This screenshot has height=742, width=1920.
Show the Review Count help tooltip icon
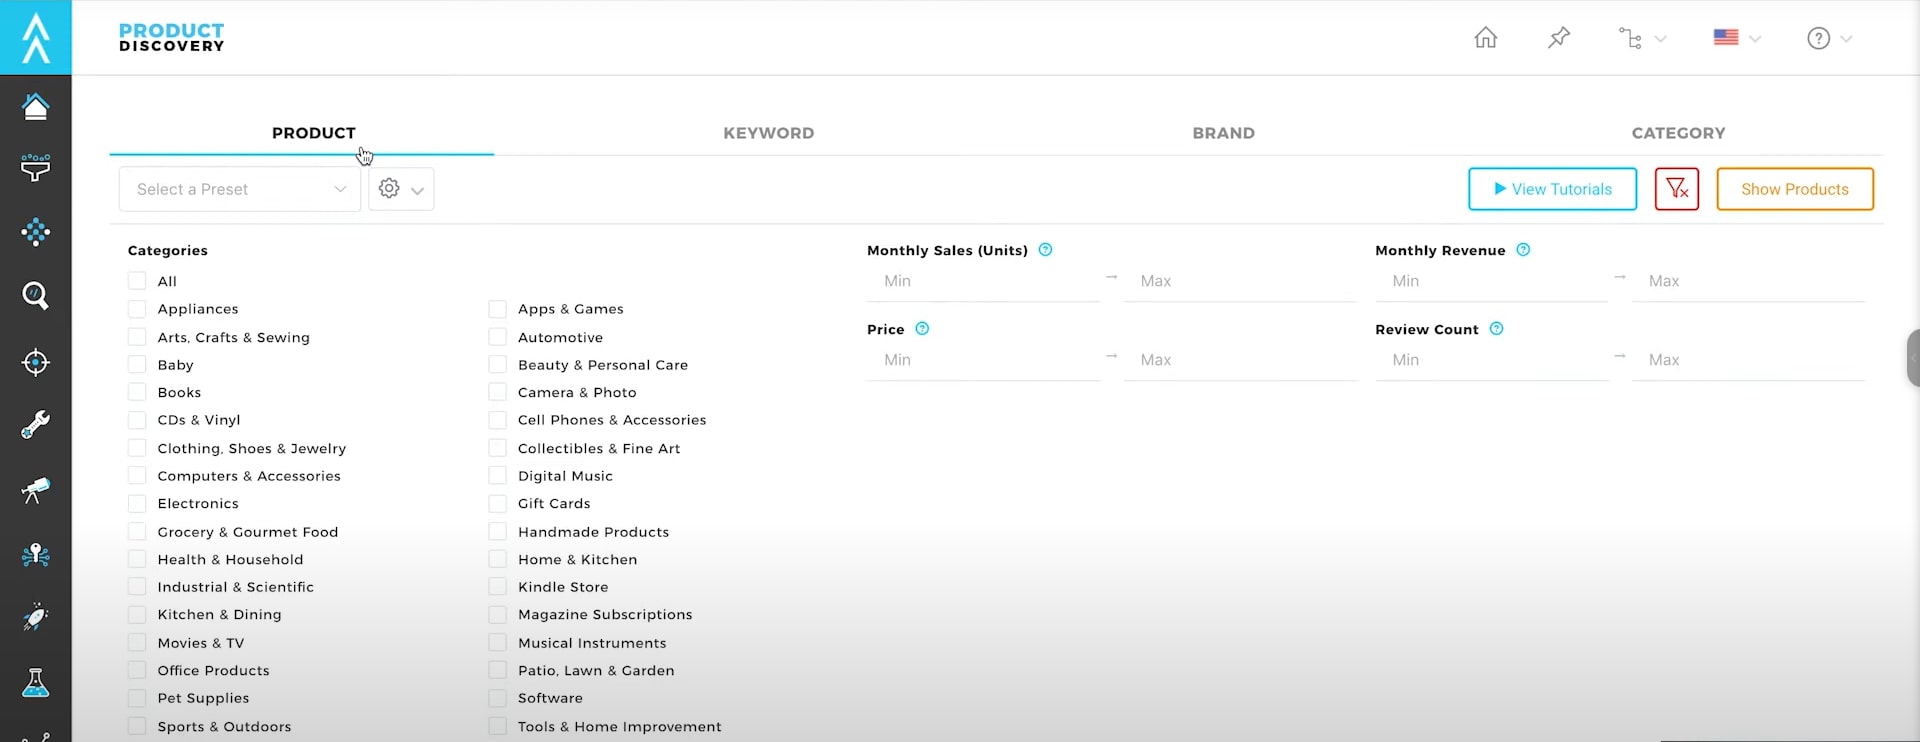click(x=1496, y=329)
